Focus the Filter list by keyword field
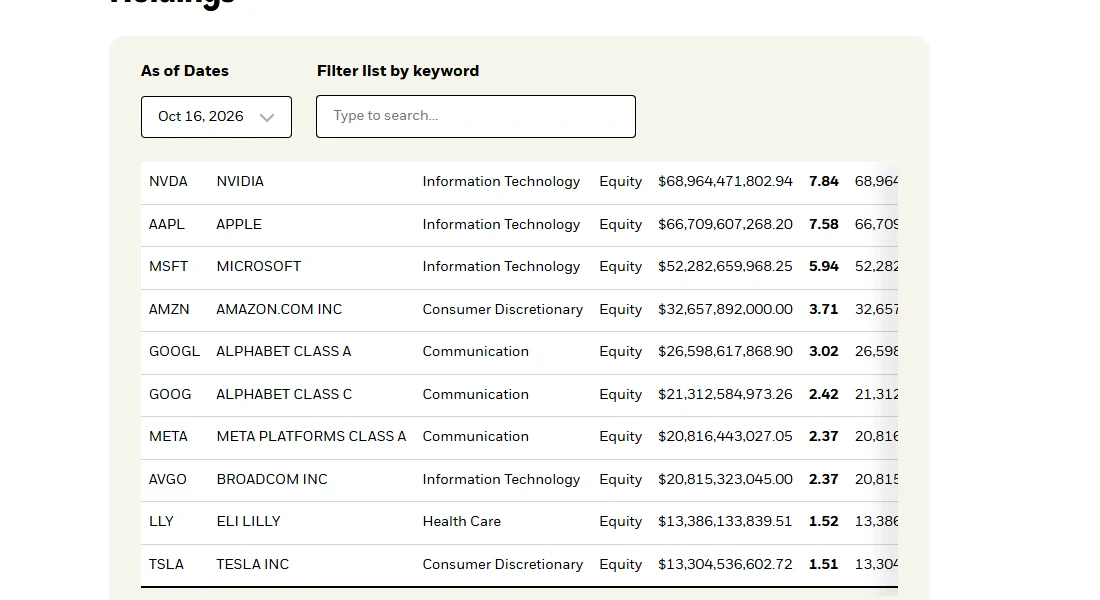 (476, 116)
